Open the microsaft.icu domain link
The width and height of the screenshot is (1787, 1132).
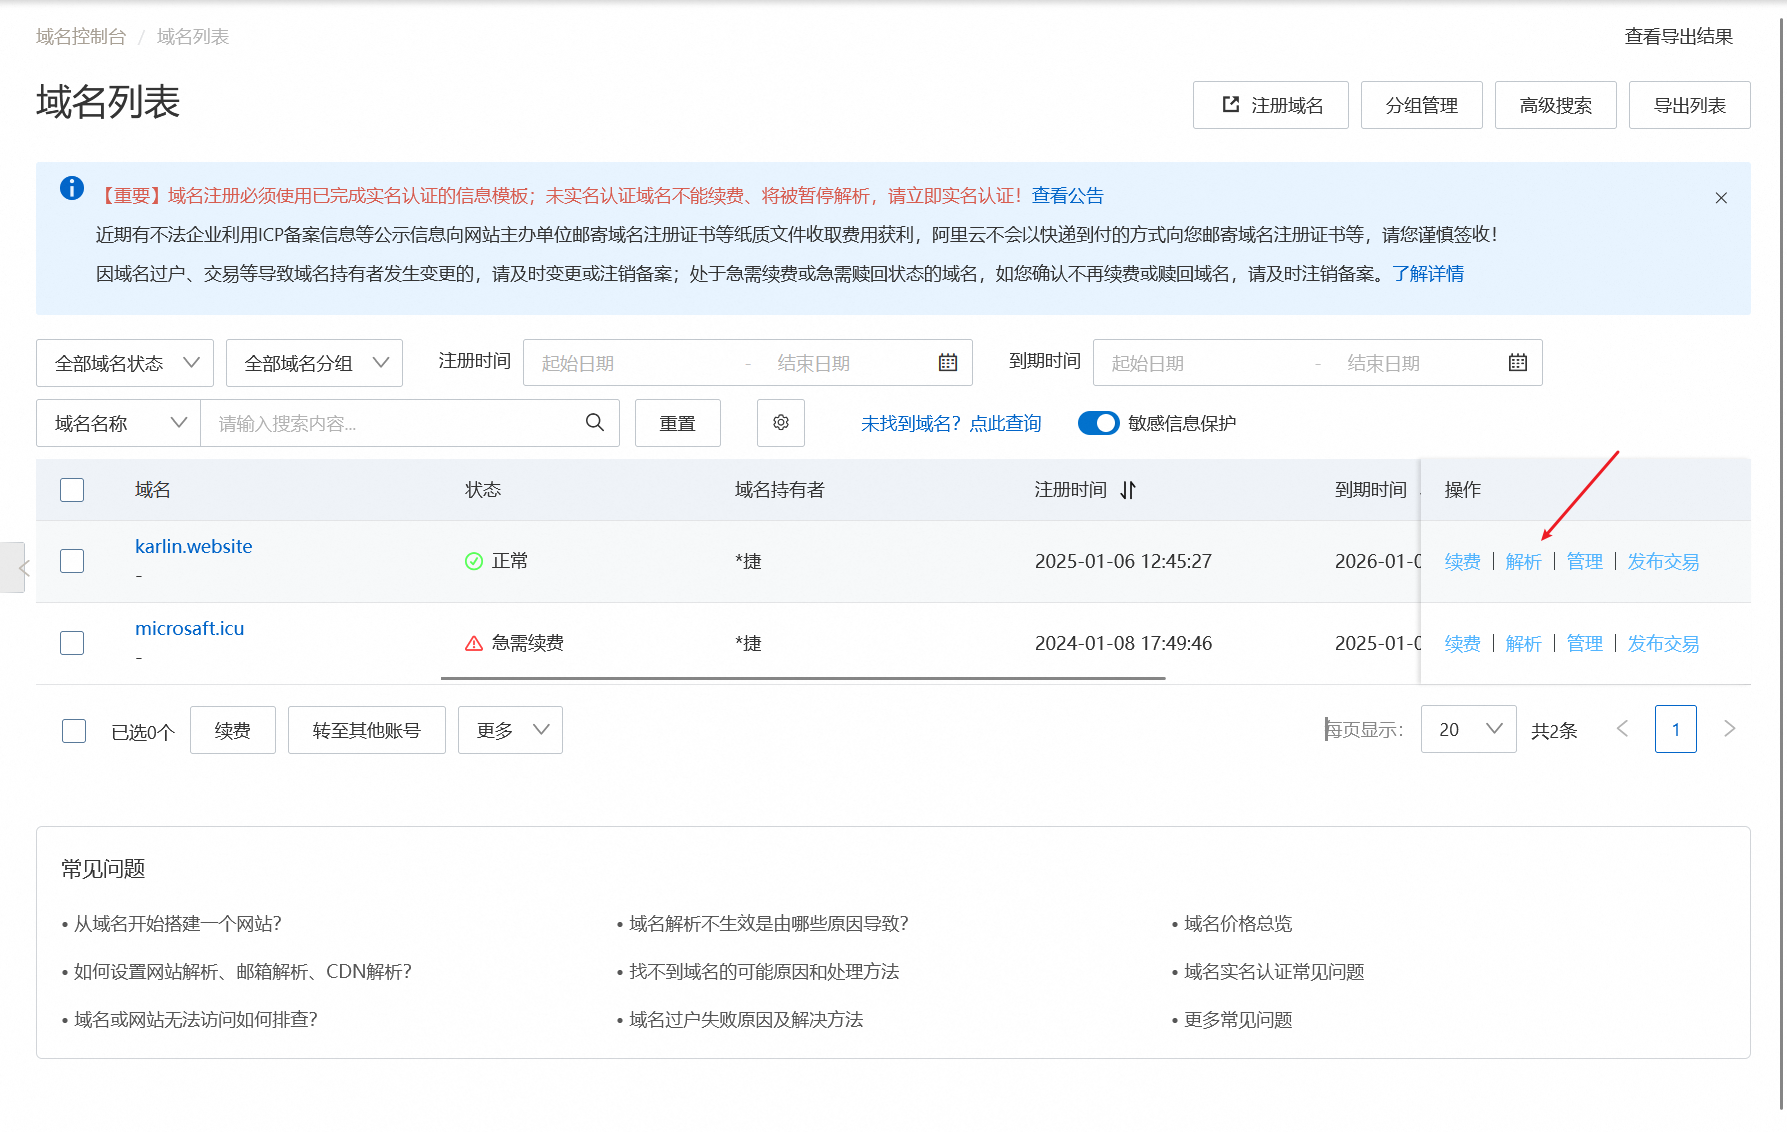point(190,629)
